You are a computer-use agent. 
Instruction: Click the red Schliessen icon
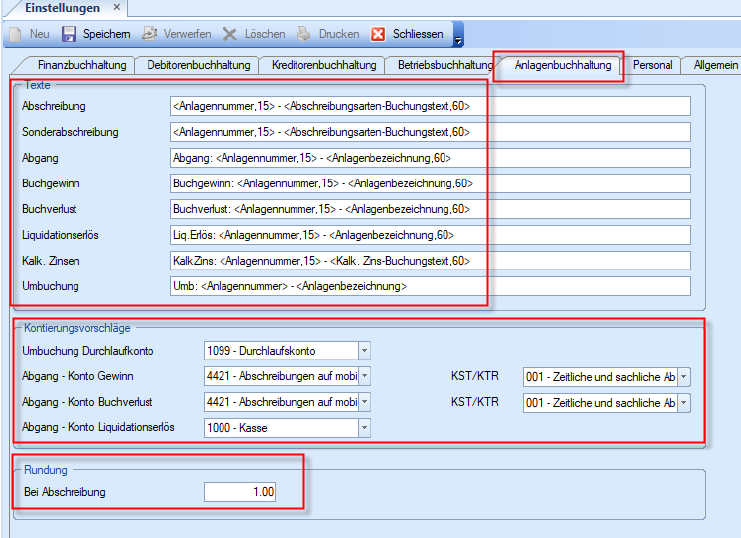[378, 34]
